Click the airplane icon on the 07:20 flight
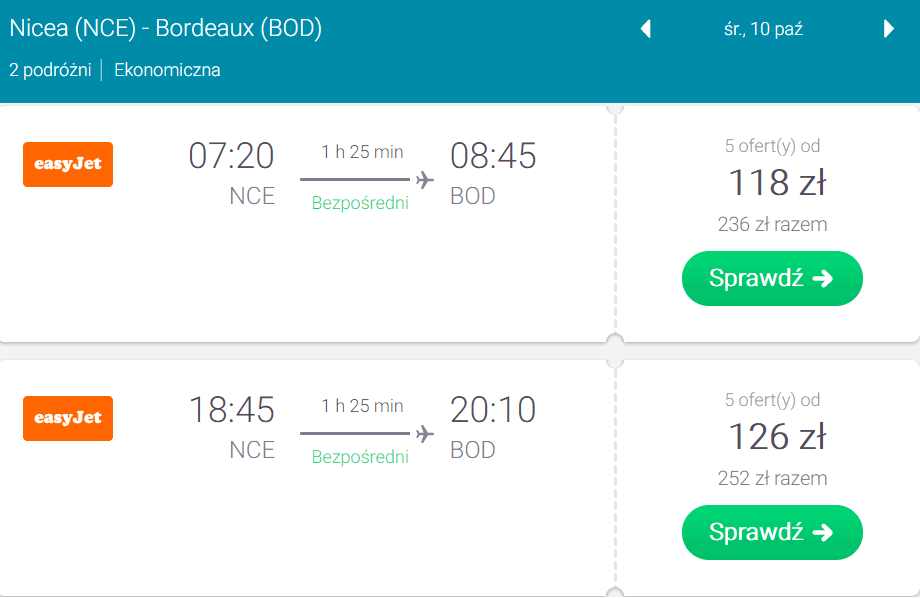Screen dimensions: 920x598 424,177
